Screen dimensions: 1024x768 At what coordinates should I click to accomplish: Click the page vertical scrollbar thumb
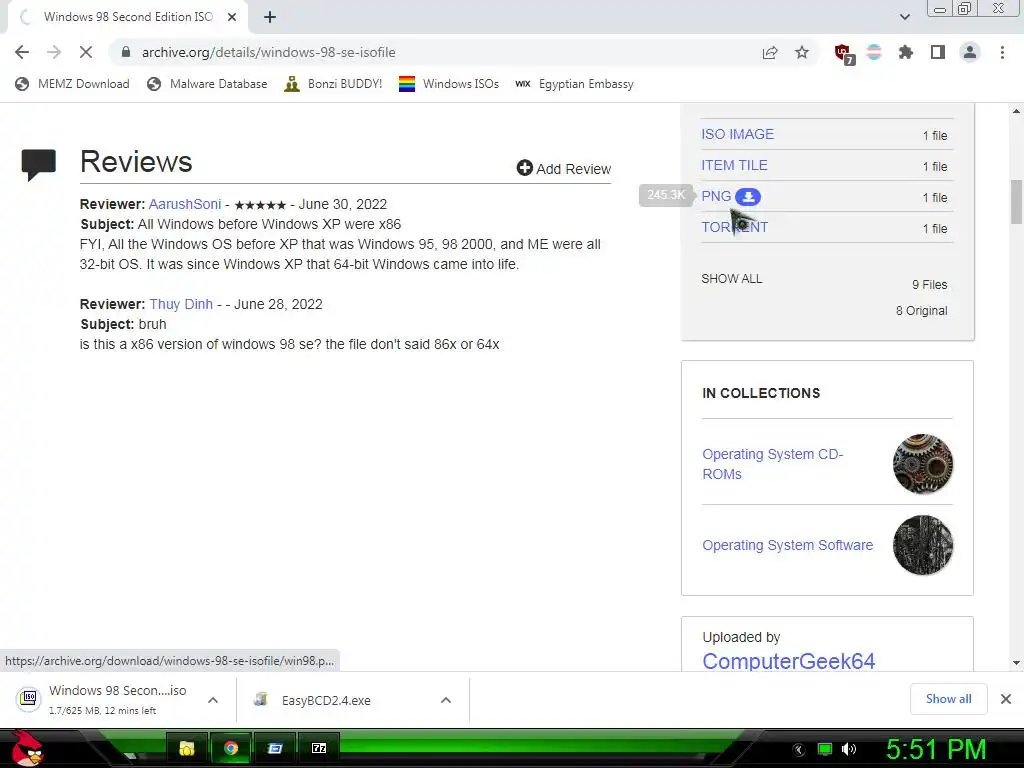pos(1016,202)
